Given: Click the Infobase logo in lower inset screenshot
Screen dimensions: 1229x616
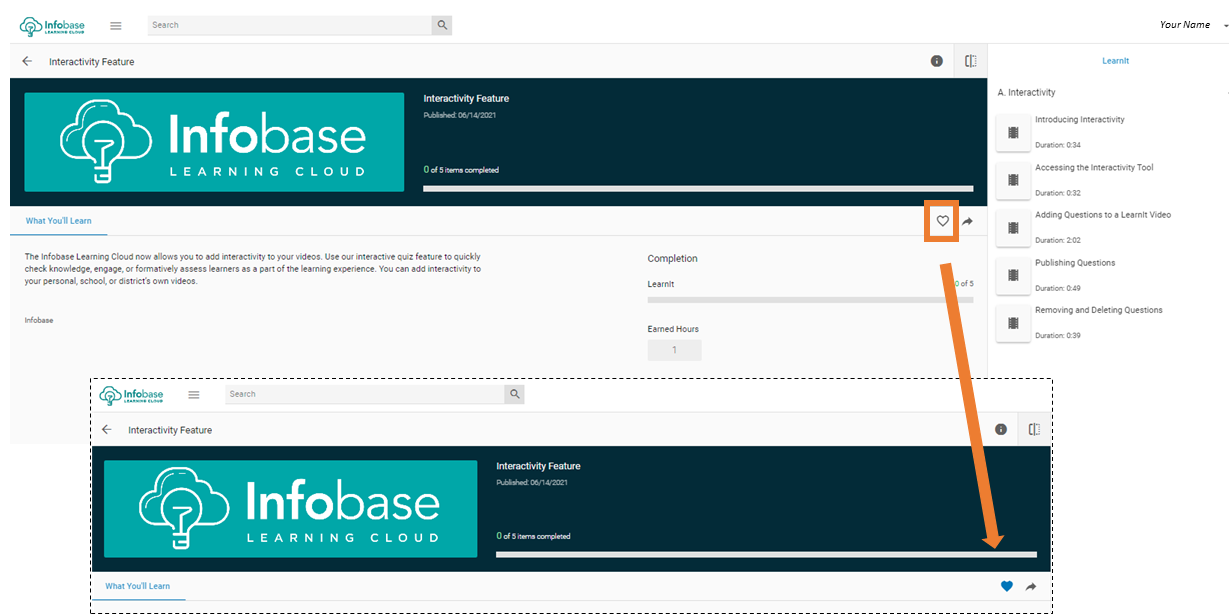Looking at the screenshot, I should pos(132,395).
